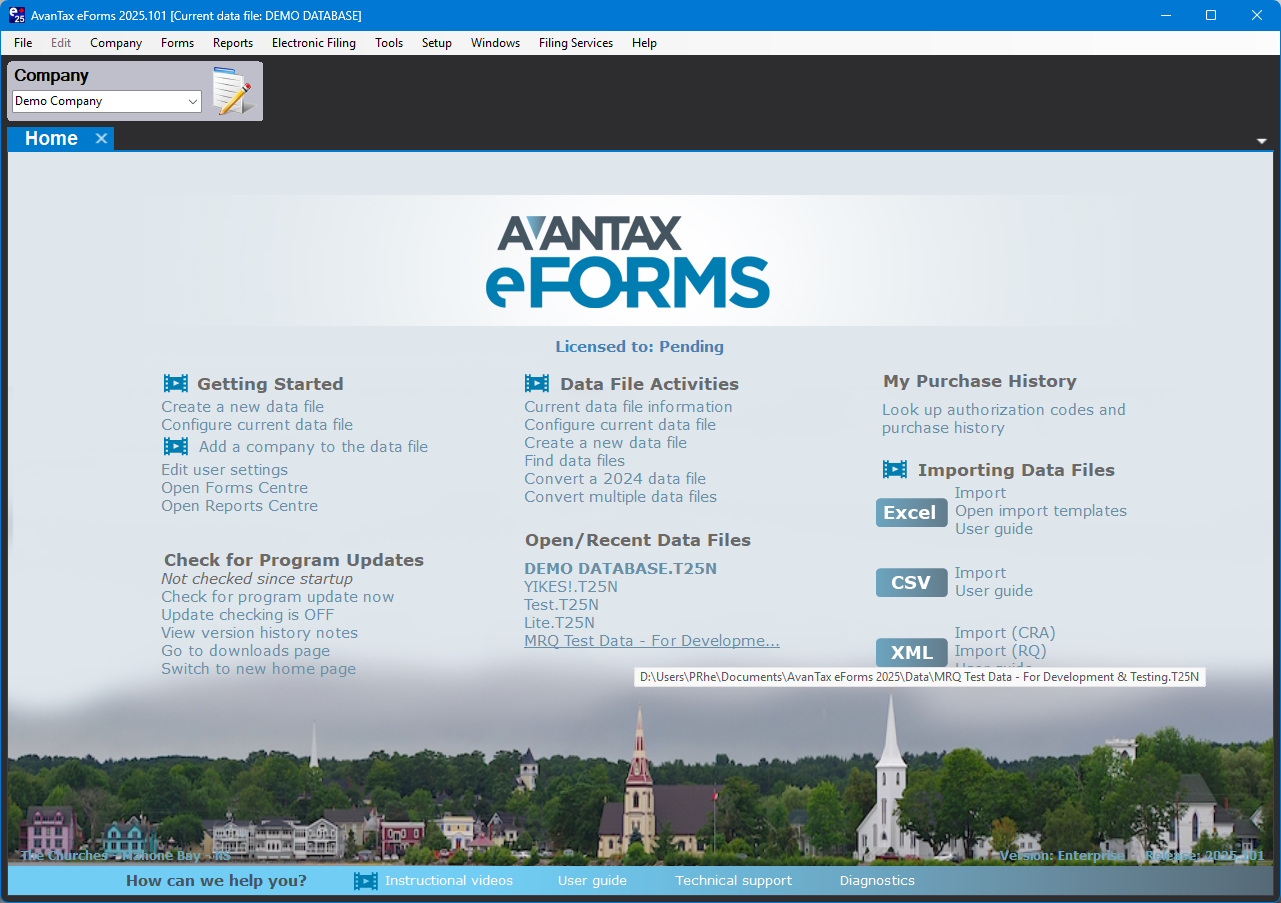The image size is (1281, 903).
Task: Open the Forms menu
Action: coord(177,43)
